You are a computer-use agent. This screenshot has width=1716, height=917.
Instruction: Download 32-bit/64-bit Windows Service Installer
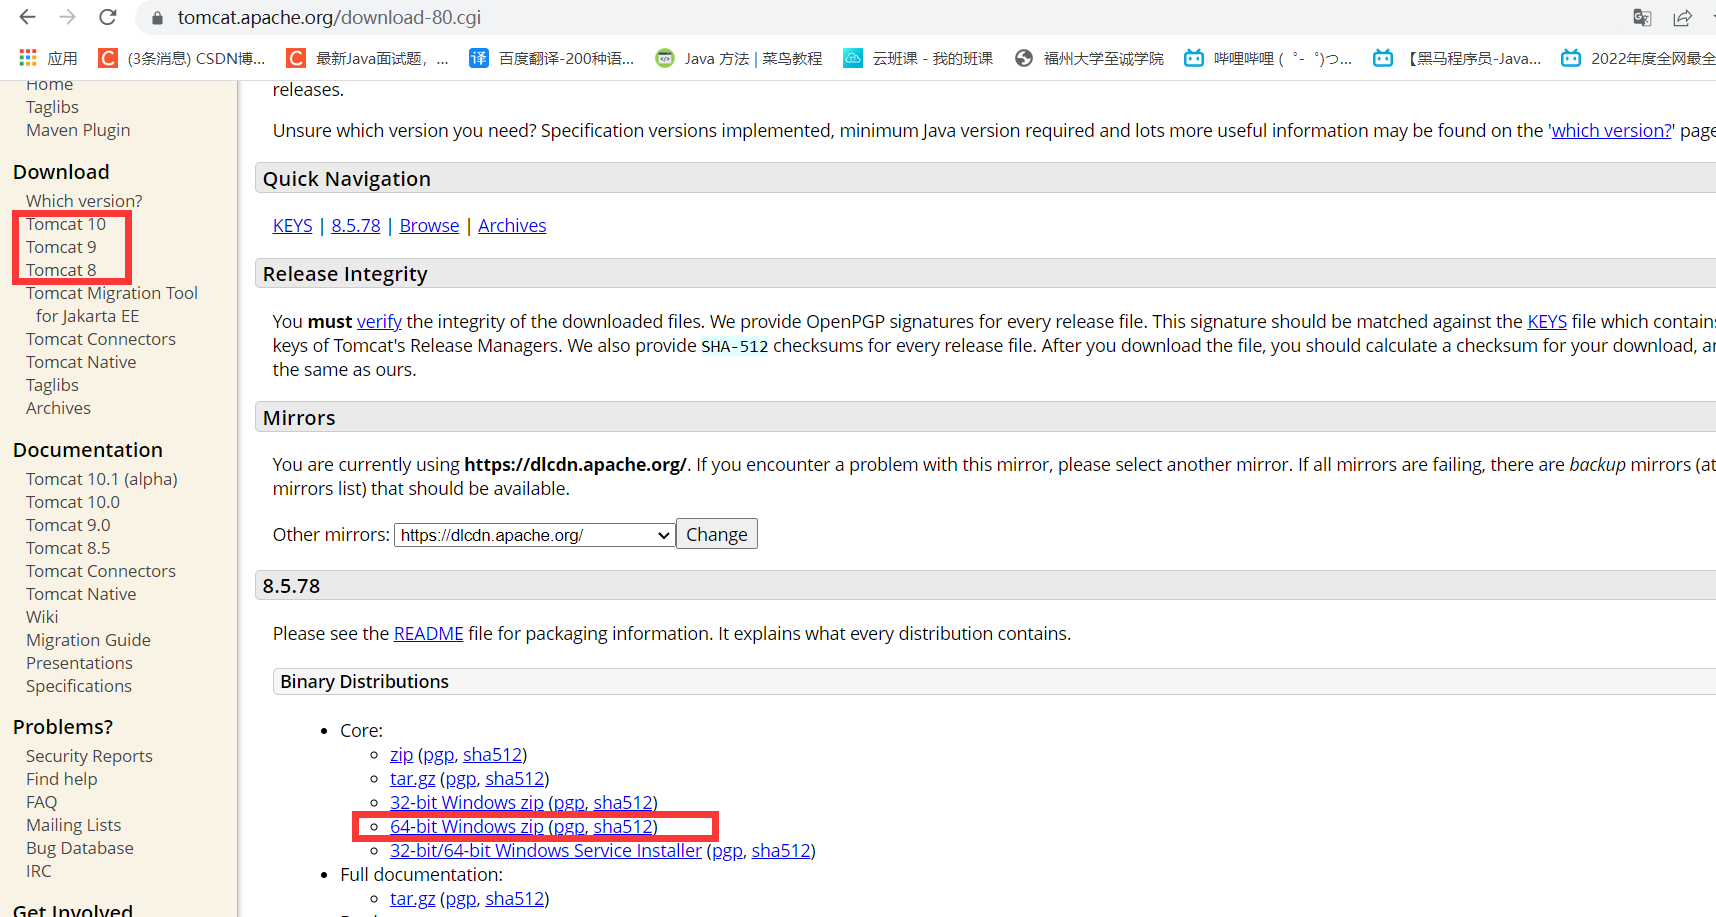(x=546, y=851)
